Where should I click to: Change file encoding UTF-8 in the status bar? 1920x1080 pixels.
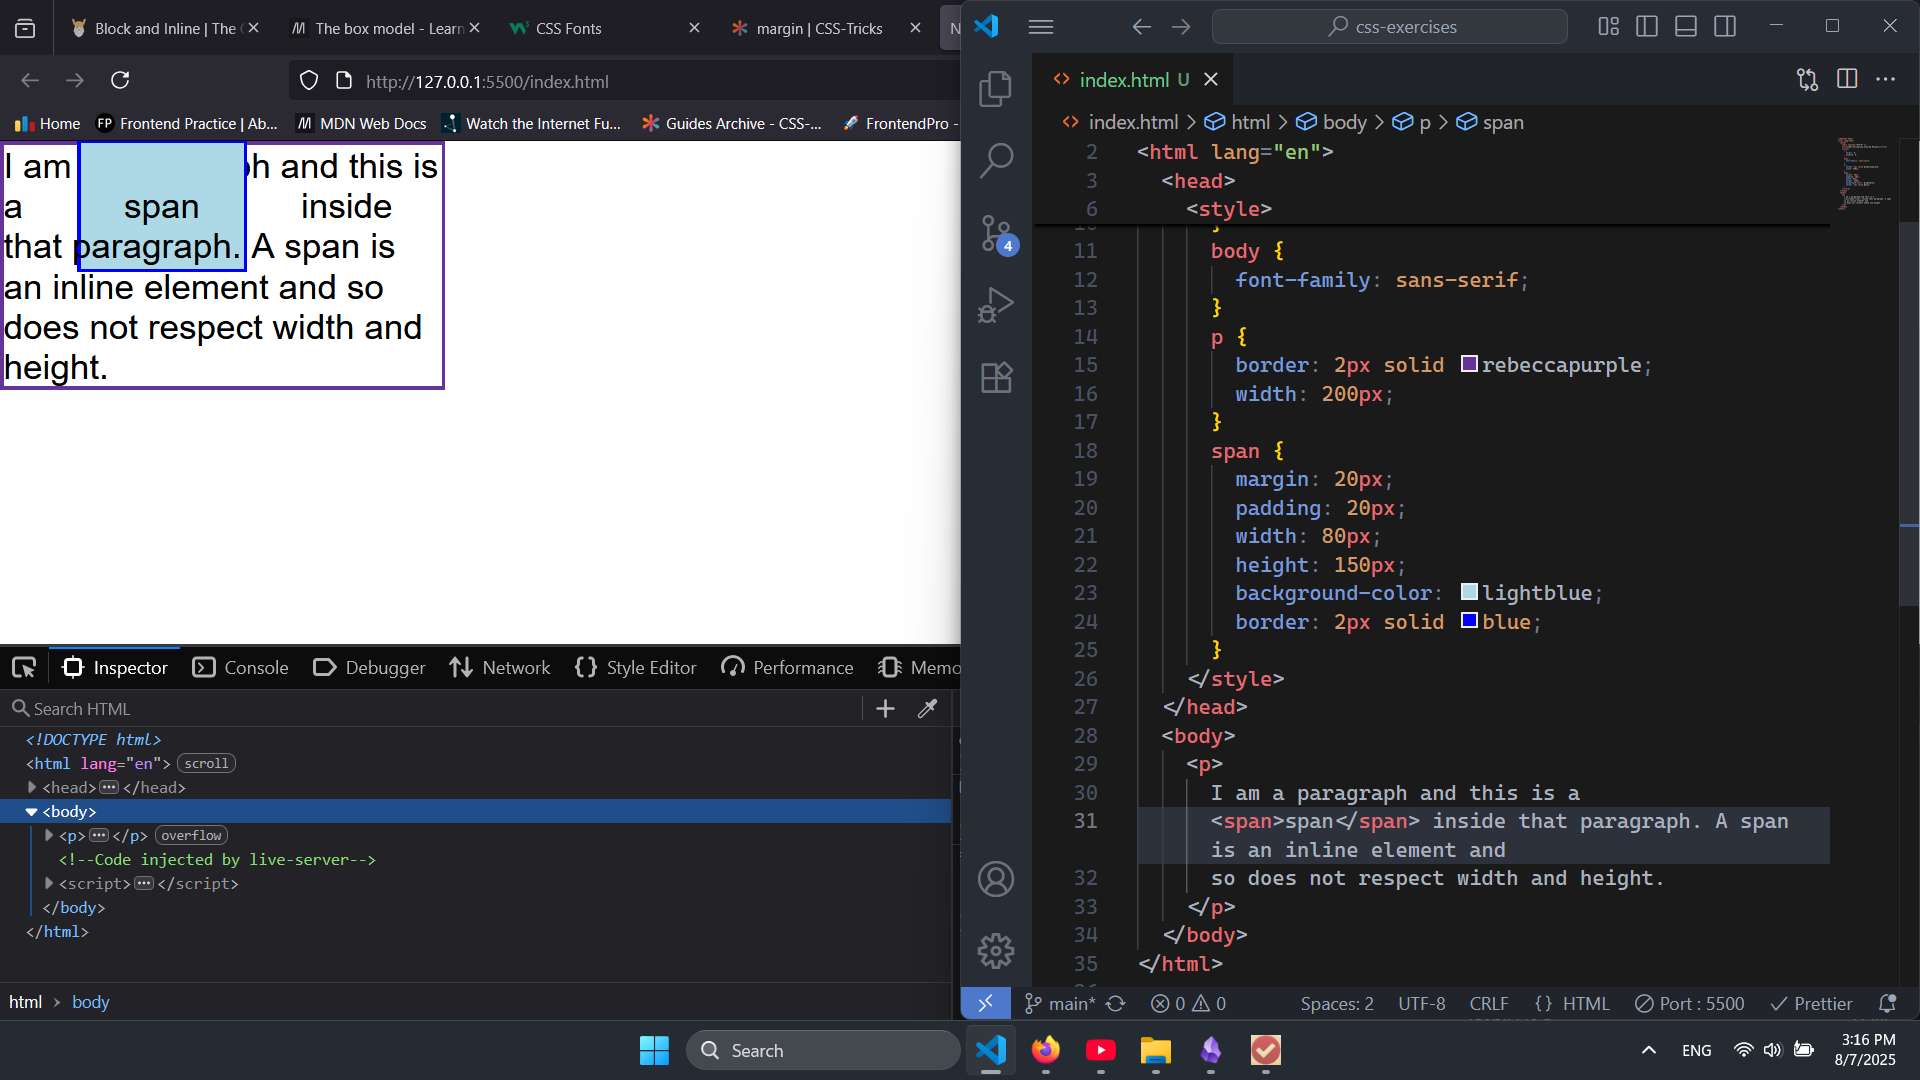pos(1421,1003)
